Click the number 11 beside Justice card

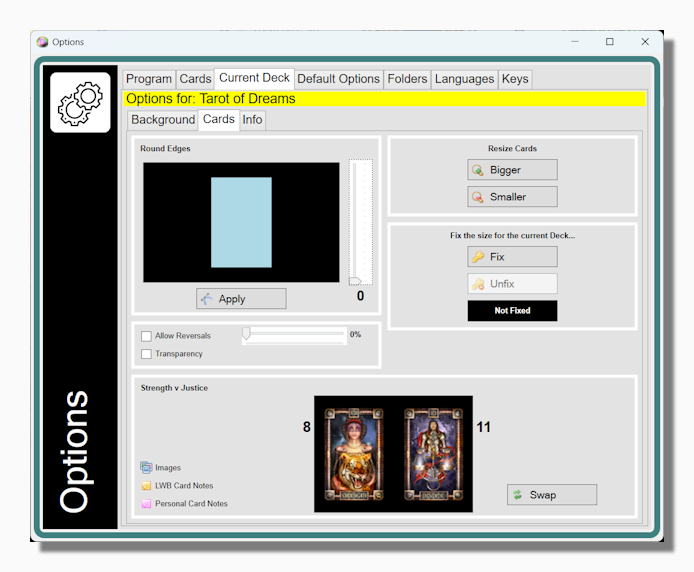coord(483,427)
